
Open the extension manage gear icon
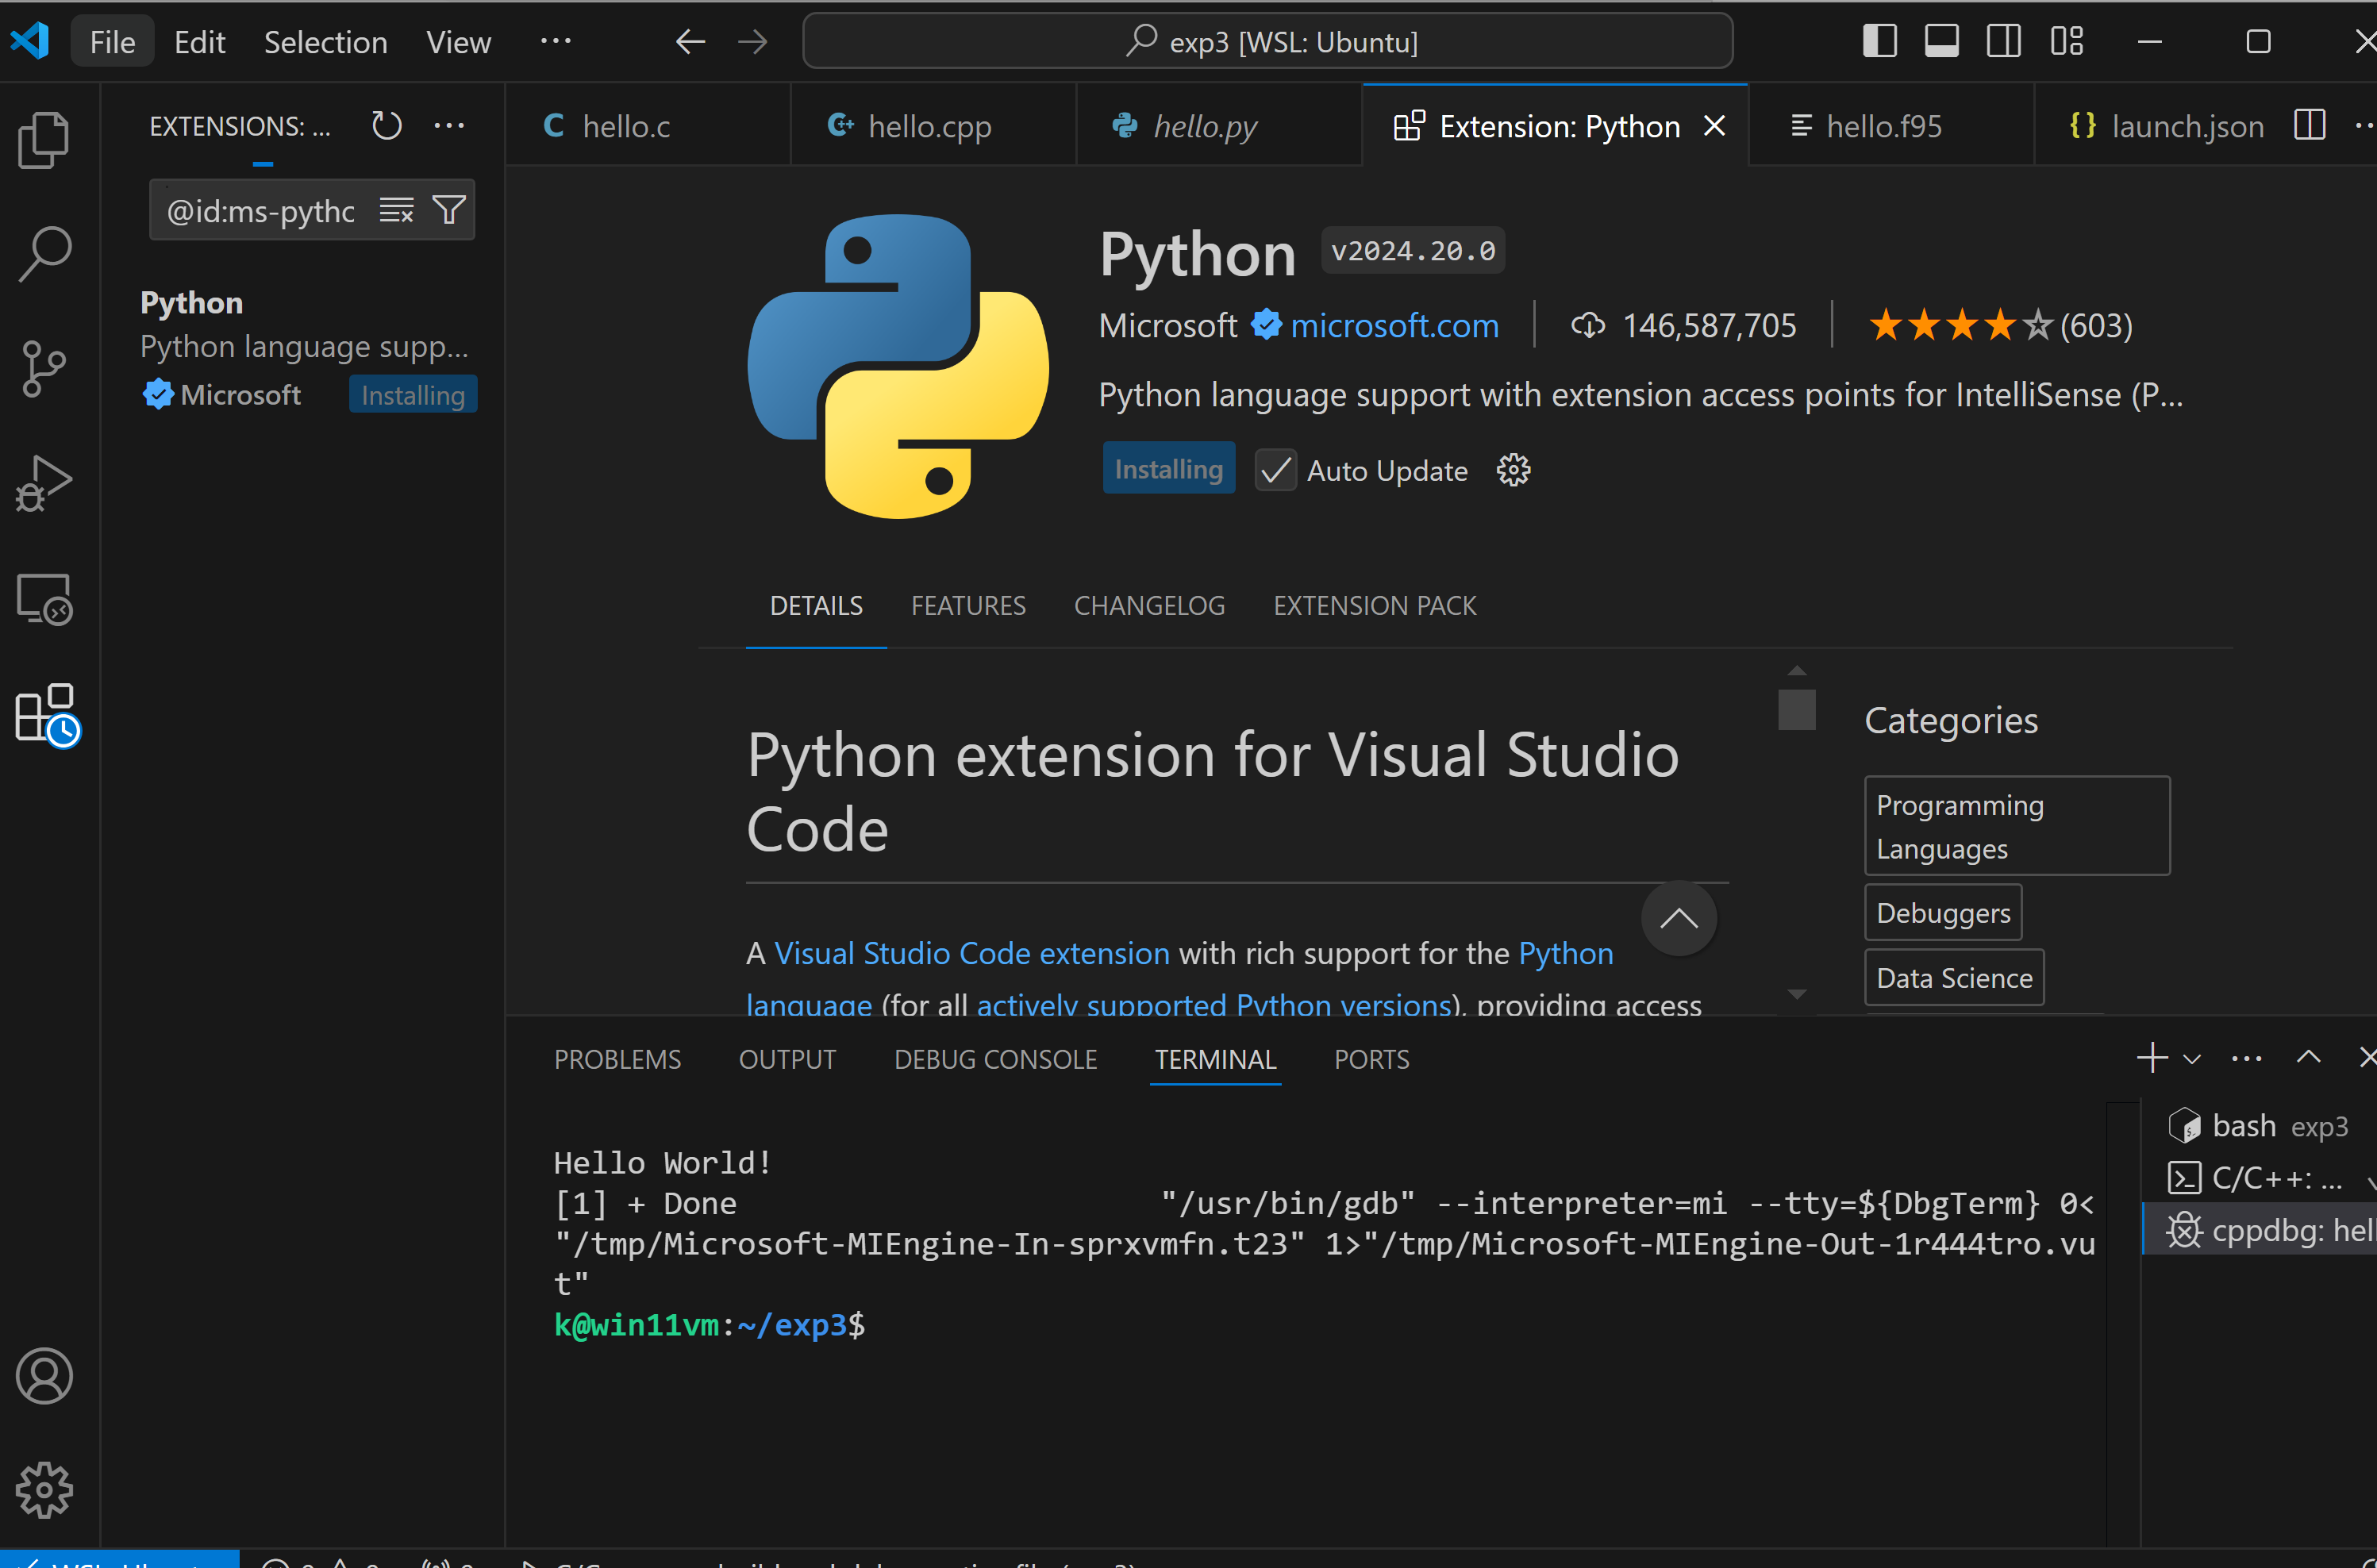click(1513, 470)
